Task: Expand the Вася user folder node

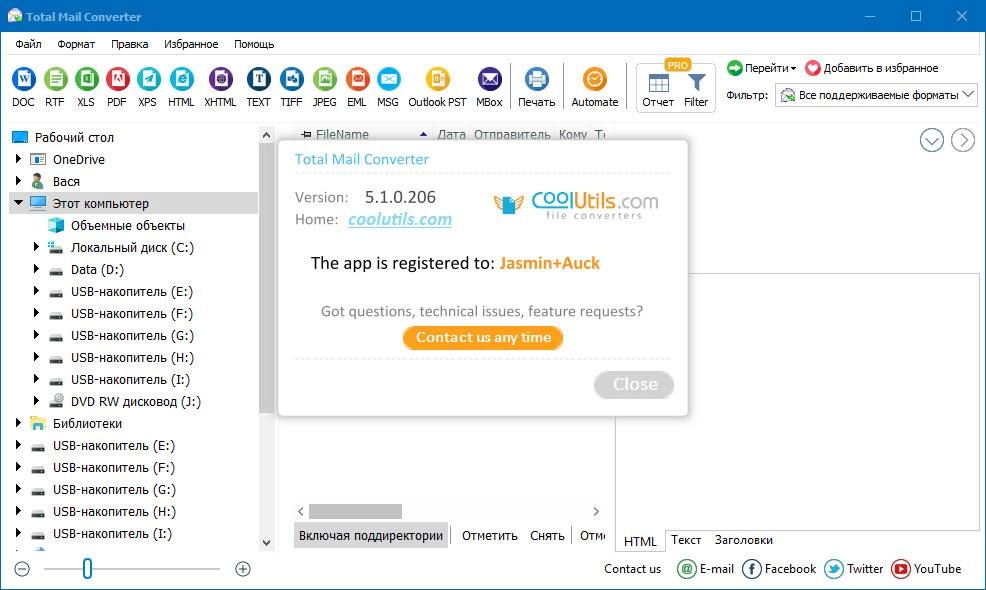Action: click(18, 181)
